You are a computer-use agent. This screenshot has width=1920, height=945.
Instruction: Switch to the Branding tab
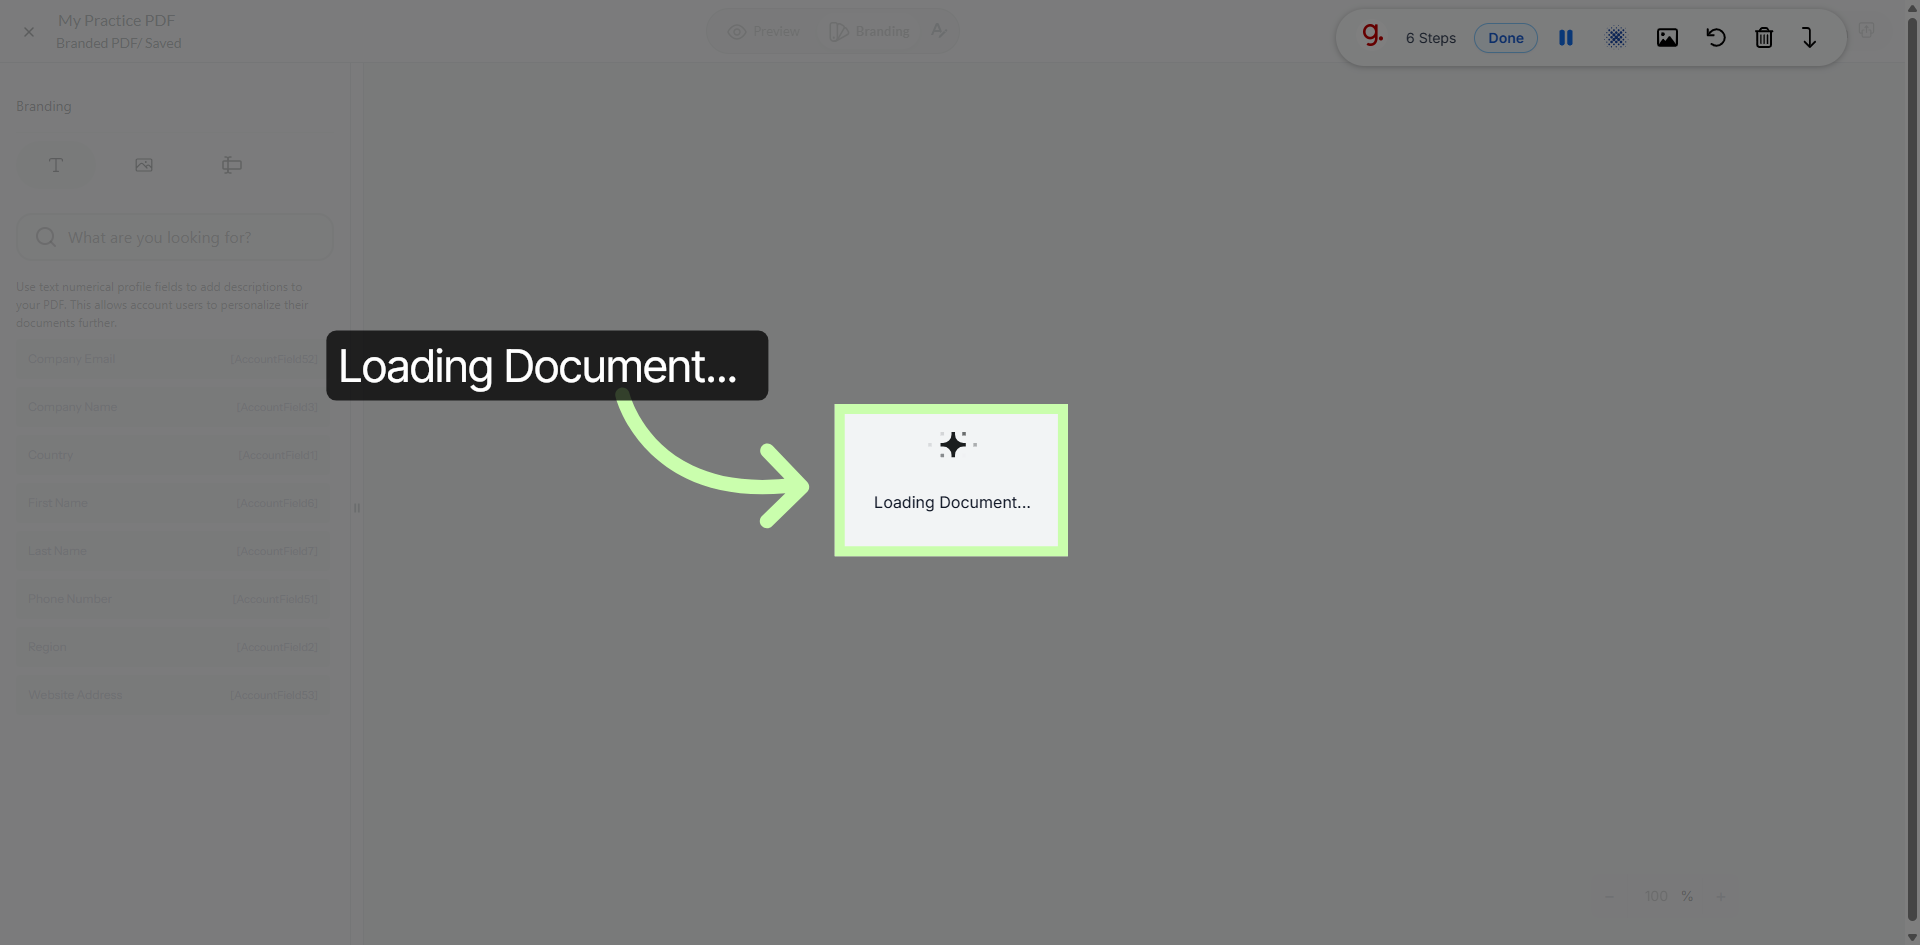870,31
